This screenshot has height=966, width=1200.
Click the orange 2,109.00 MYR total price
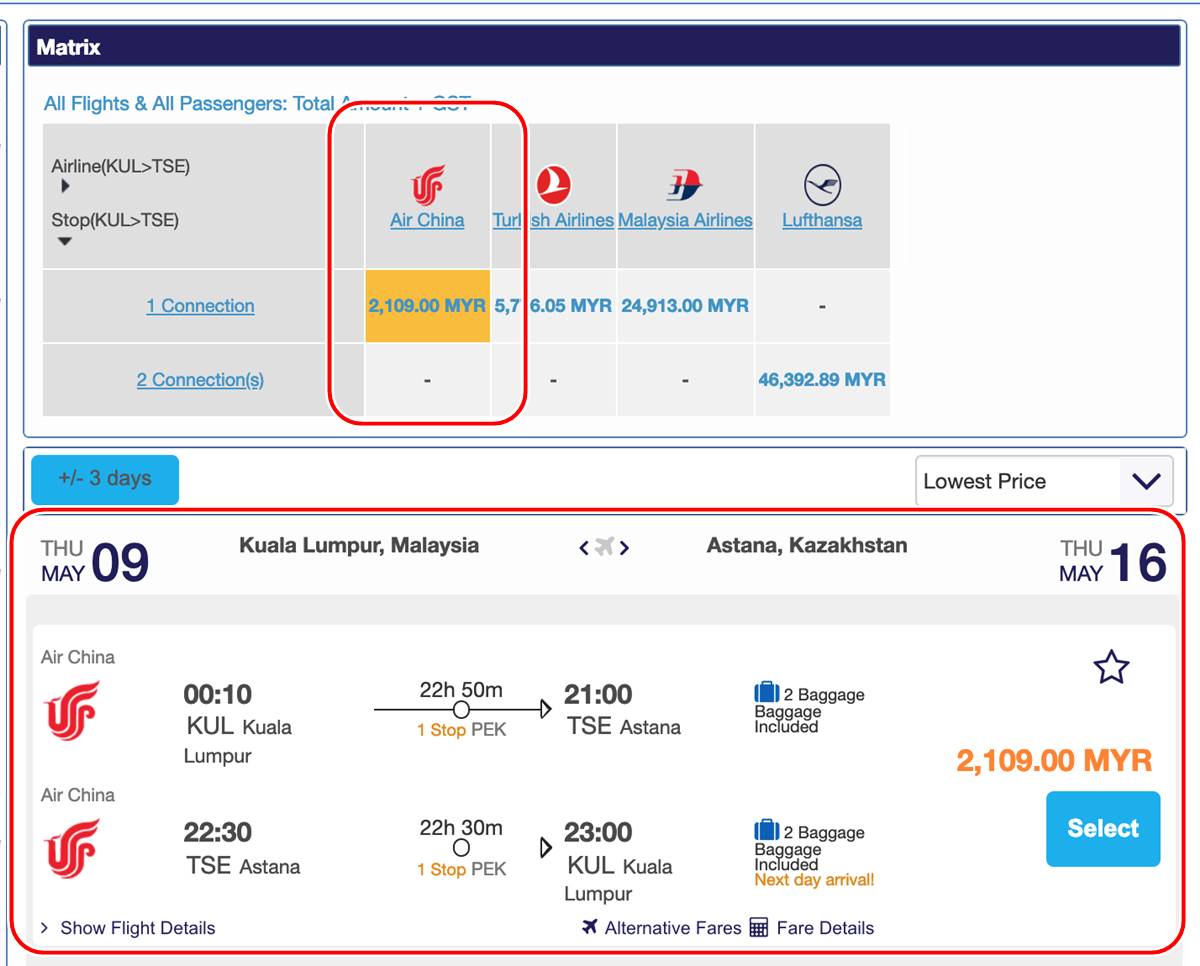click(1054, 760)
